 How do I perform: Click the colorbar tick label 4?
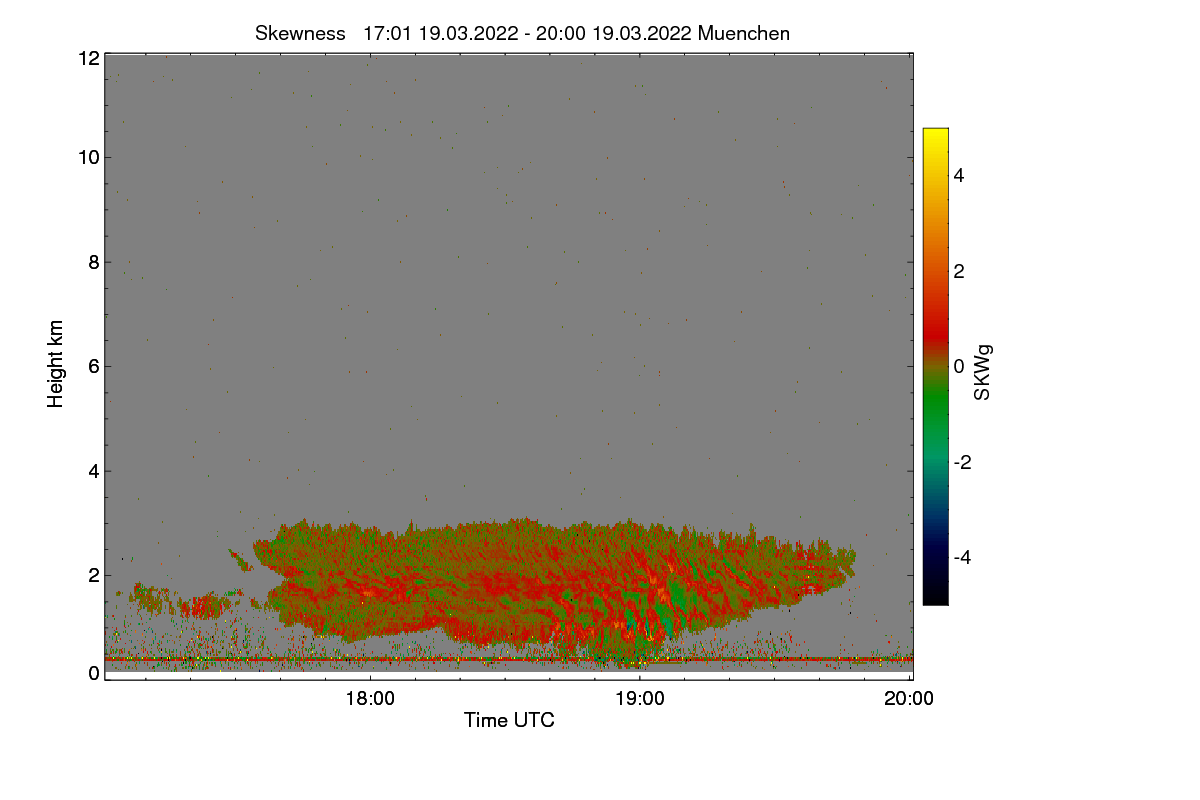coord(959,175)
